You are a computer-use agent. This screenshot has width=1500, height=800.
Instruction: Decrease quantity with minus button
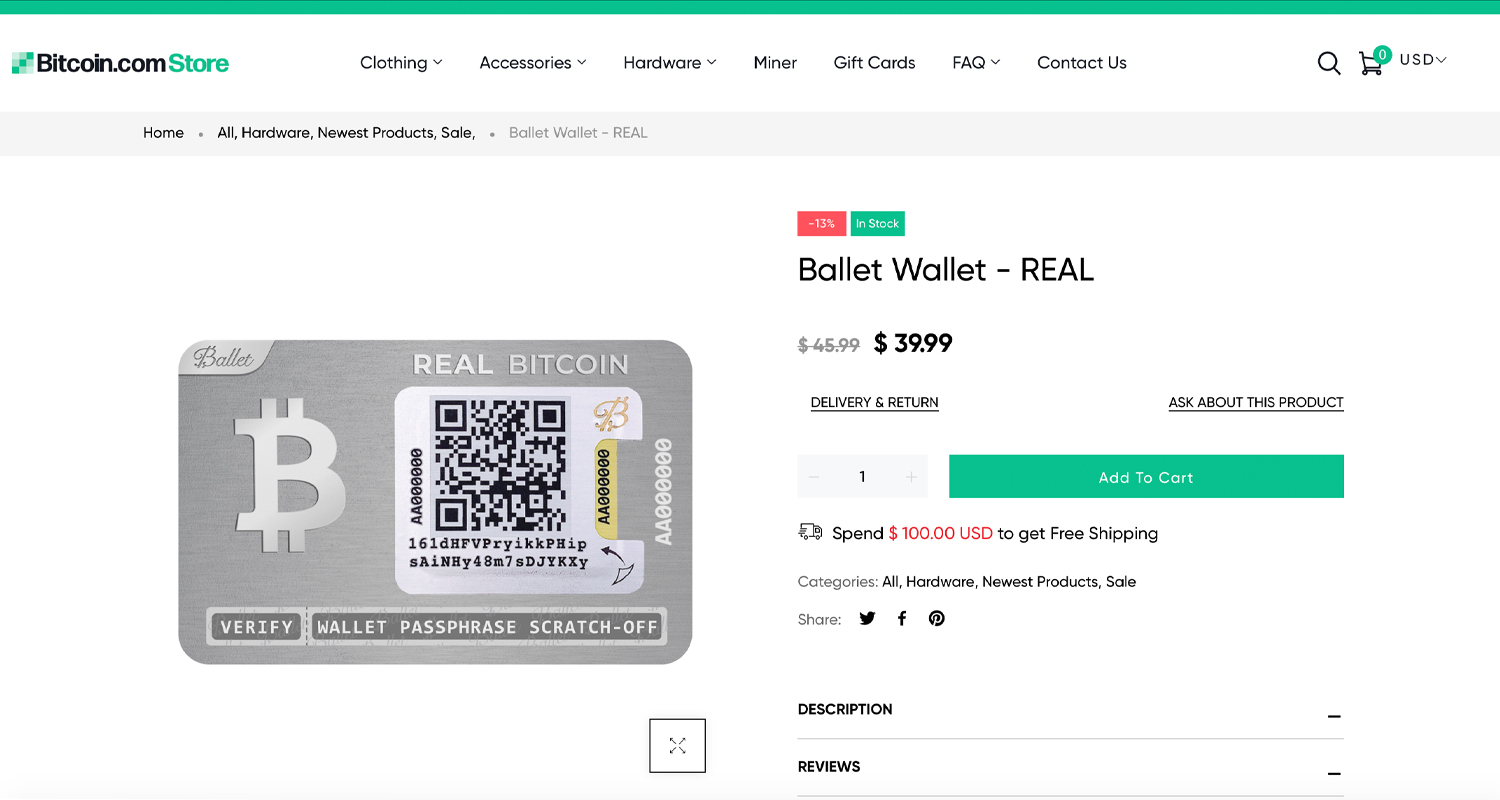[x=814, y=477]
